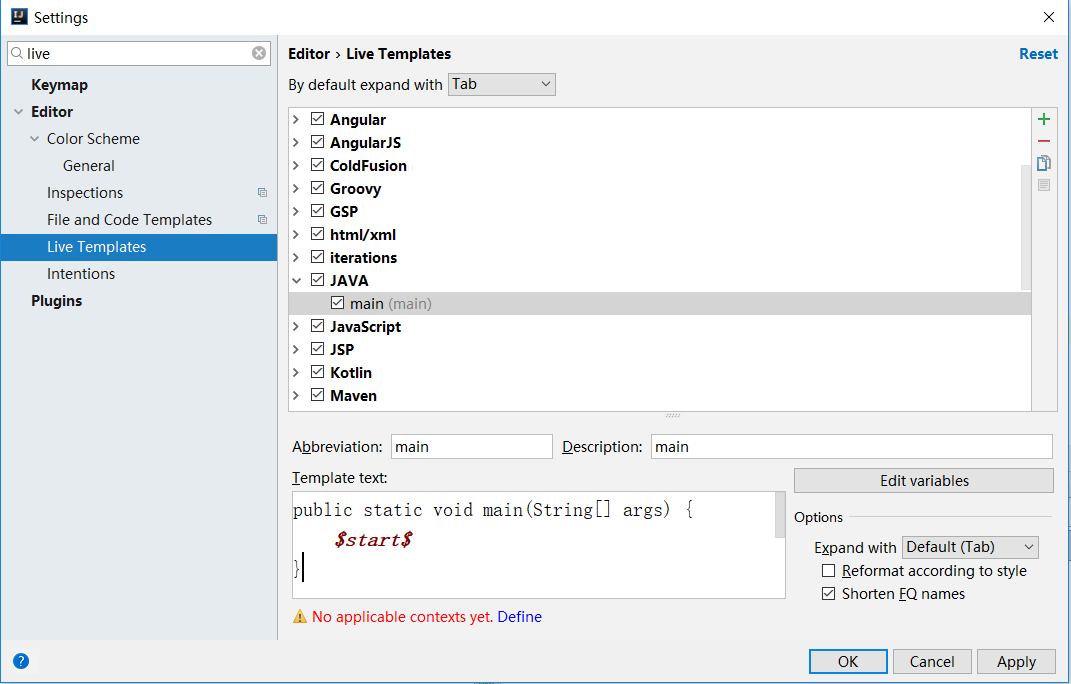Viewport: 1071px width, 684px height.
Task: Toggle the iterations group checkbox
Action: click(317, 257)
